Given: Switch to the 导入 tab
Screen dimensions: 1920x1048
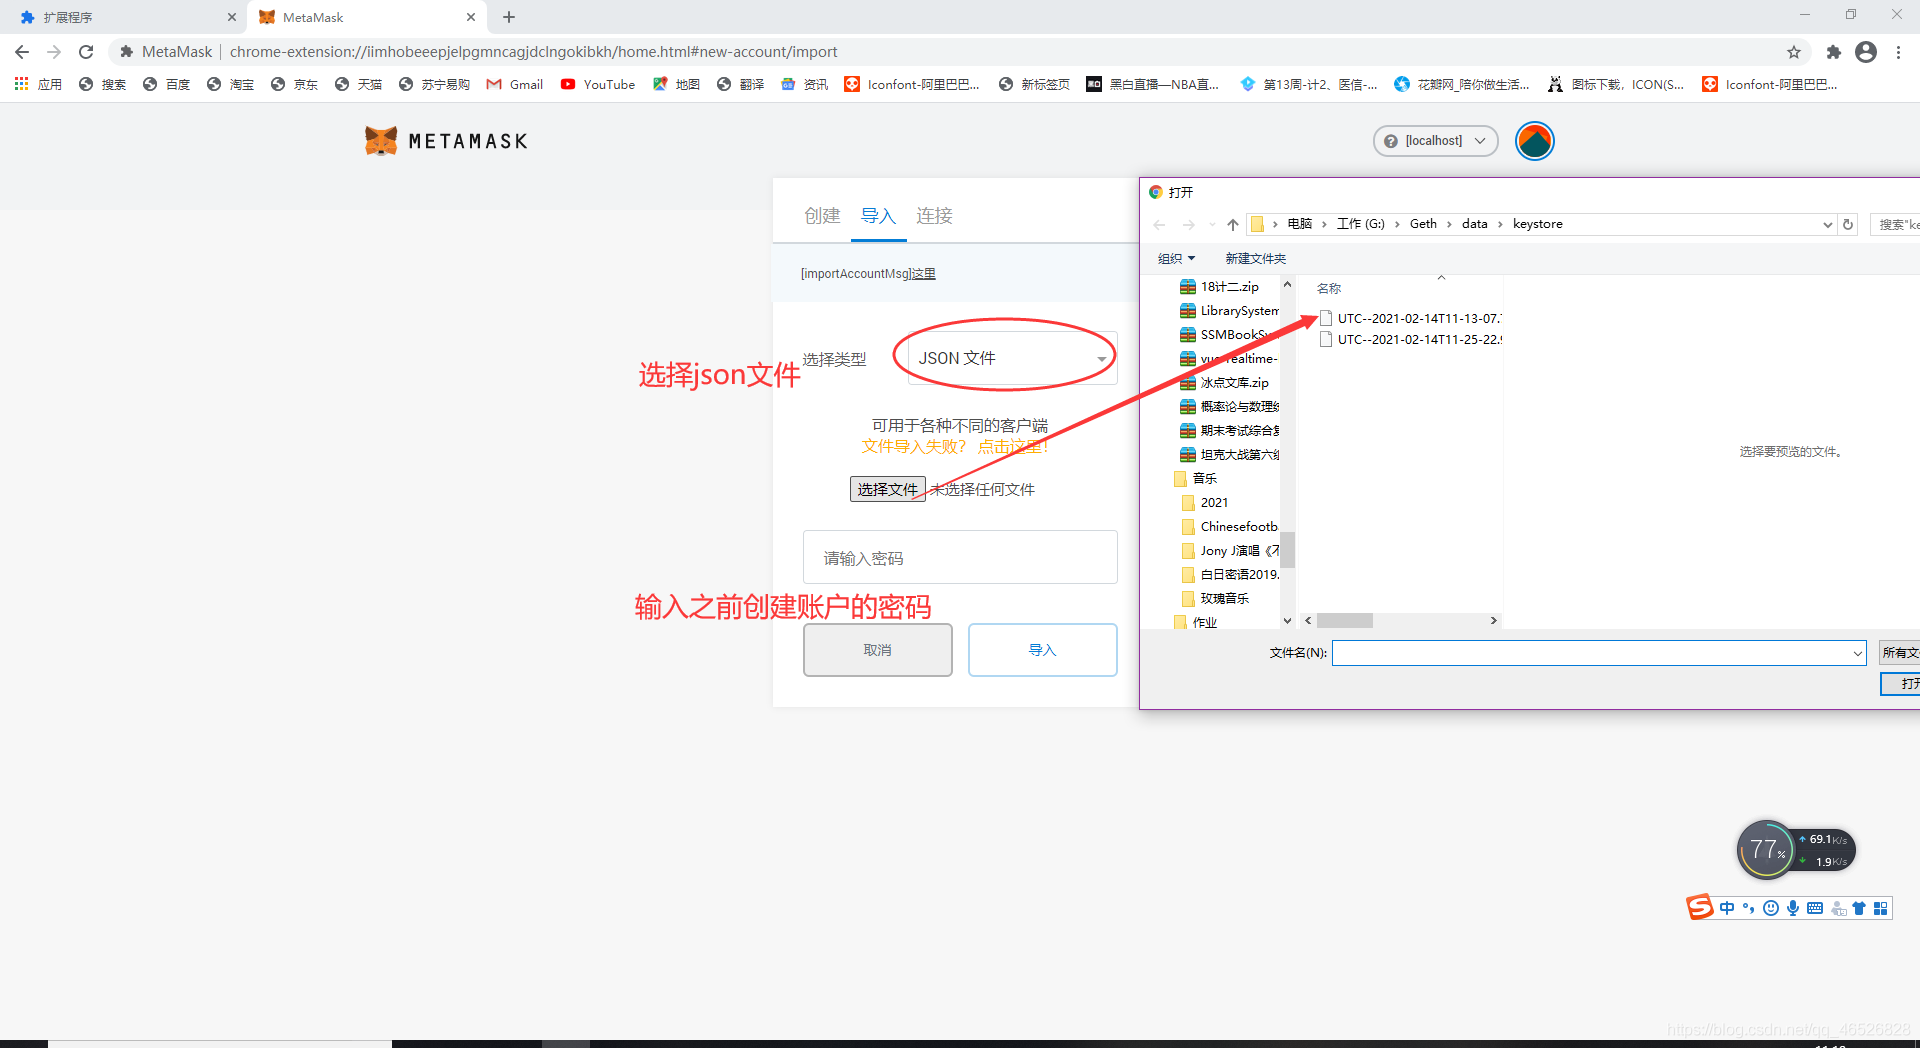Looking at the screenshot, I should [x=878, y=216].
